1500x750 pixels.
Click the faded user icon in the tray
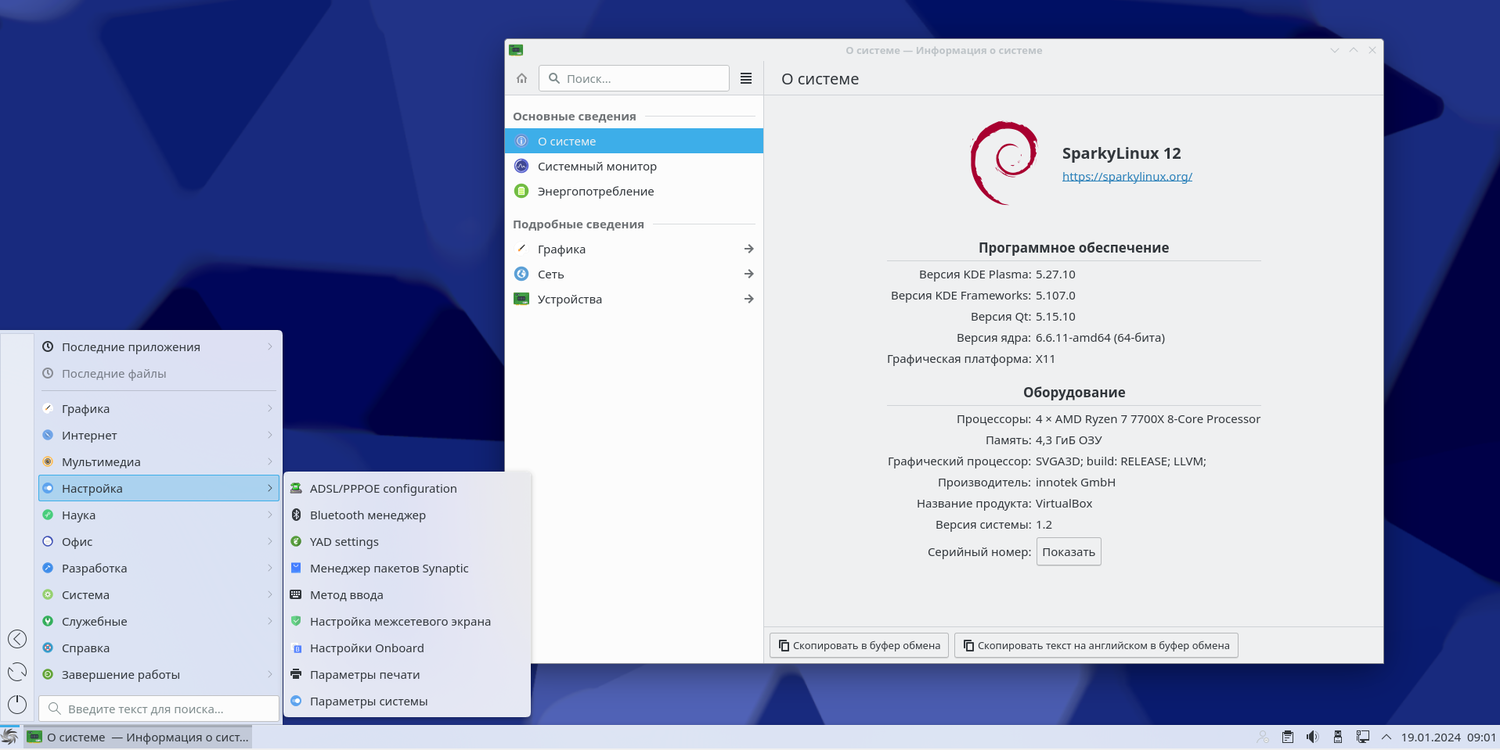(x=1263, y=737)
